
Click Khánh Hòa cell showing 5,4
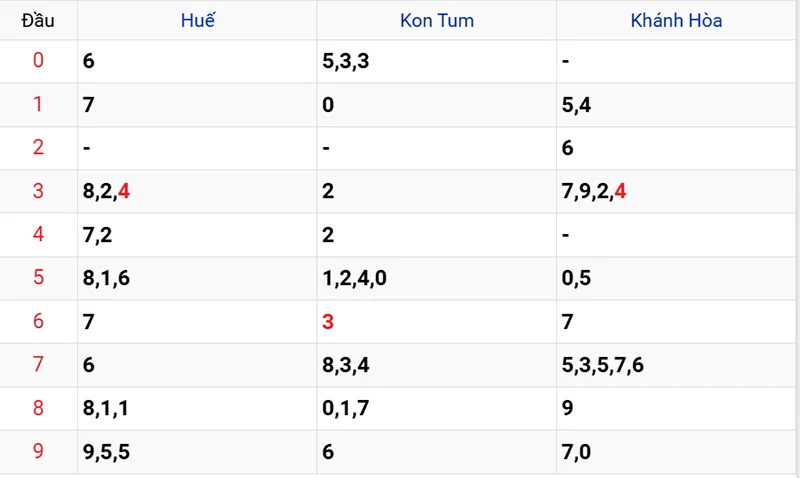coord(575,105)
